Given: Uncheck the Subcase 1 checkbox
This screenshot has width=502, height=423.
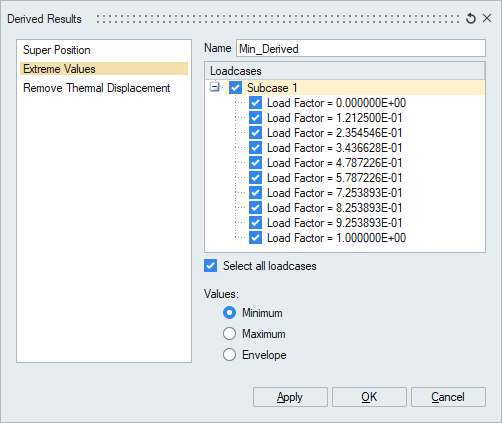Looking at the screenshot, I should 235,88.
